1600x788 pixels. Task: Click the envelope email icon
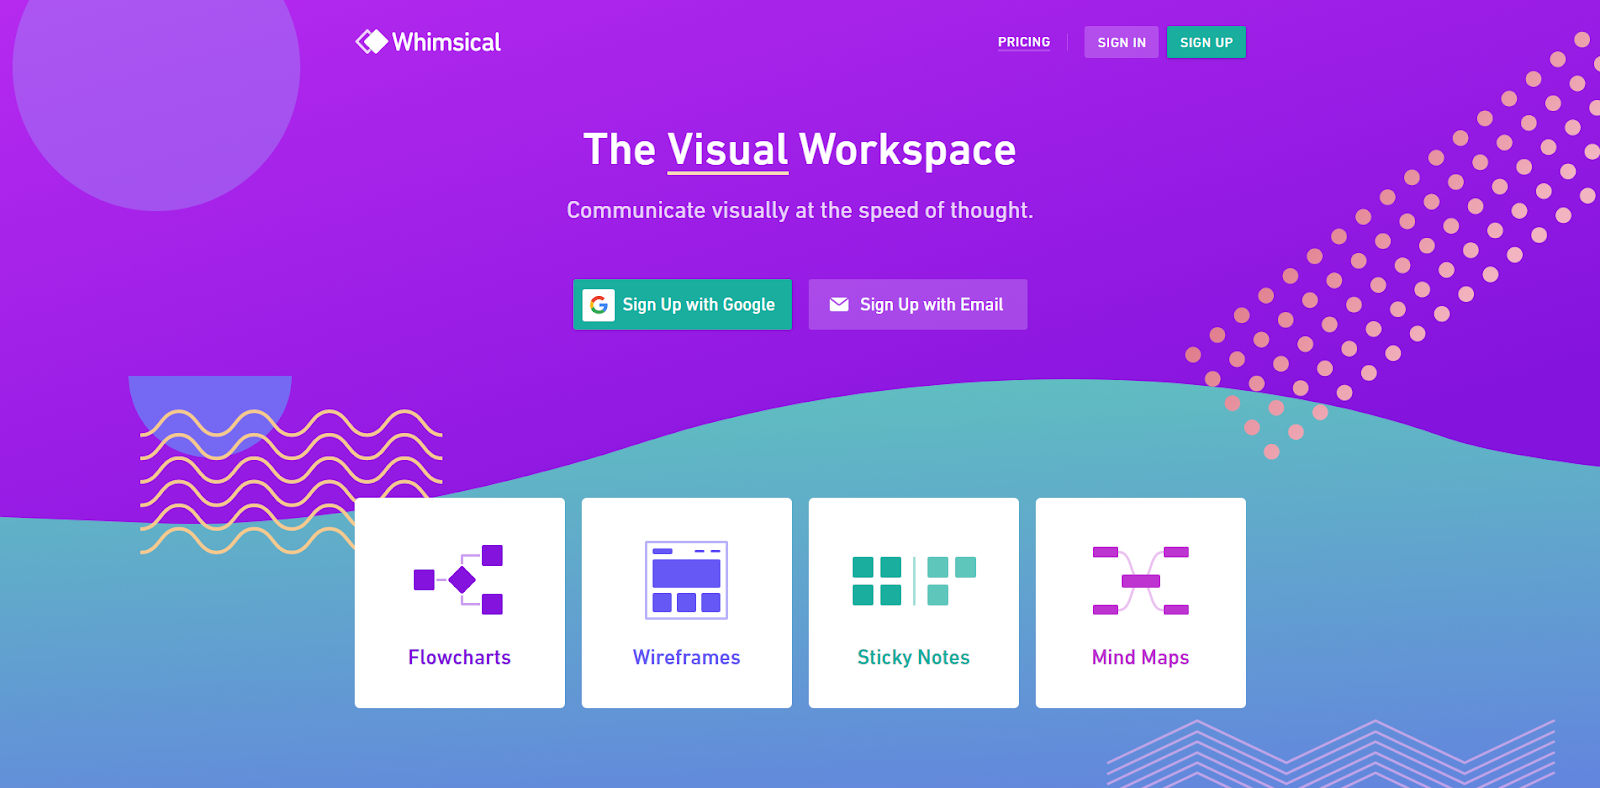(839, 305)
